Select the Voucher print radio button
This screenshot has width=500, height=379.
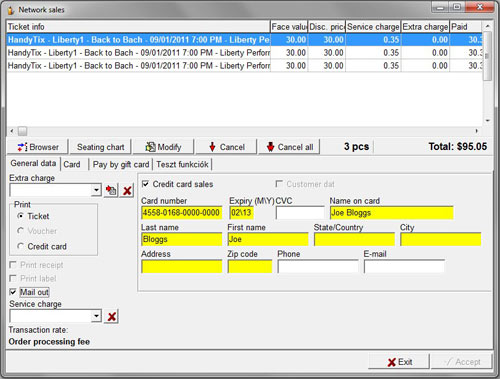tap(21, 231)
